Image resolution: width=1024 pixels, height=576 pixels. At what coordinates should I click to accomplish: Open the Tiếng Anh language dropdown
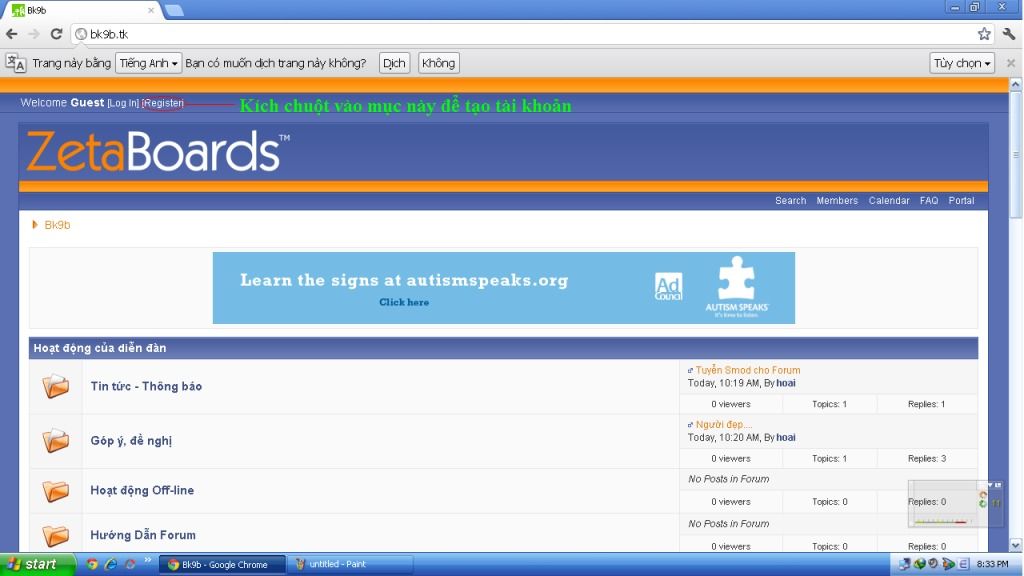[149, 63]
